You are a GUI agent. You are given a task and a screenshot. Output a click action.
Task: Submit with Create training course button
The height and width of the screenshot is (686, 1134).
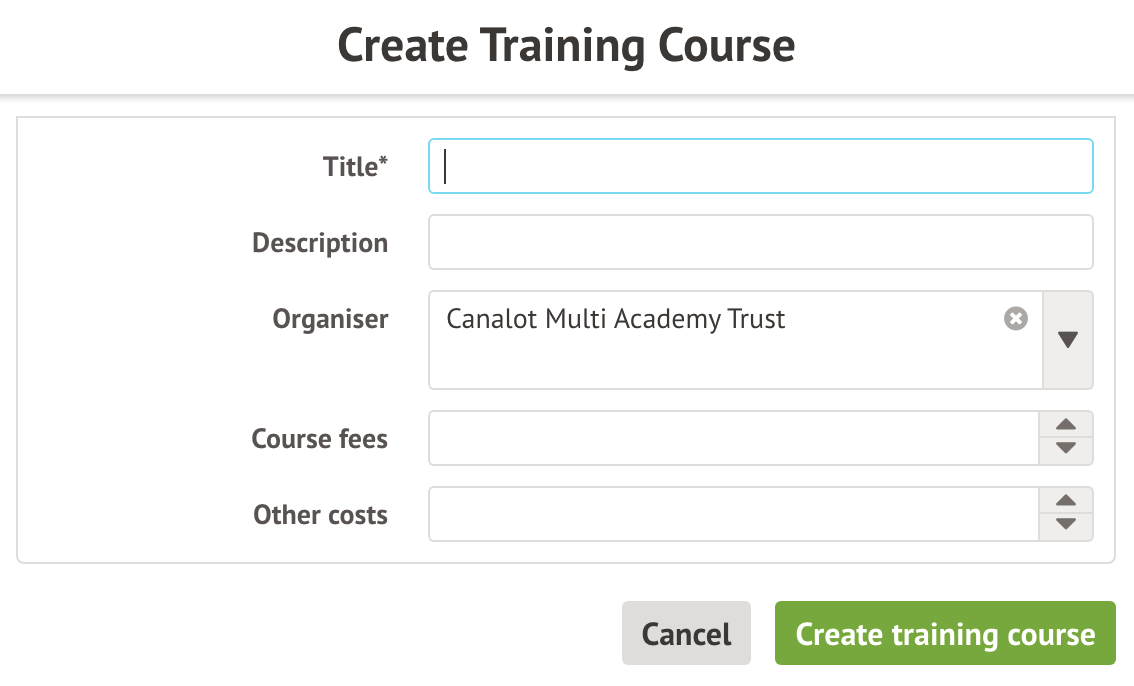(x=945, y=634)
